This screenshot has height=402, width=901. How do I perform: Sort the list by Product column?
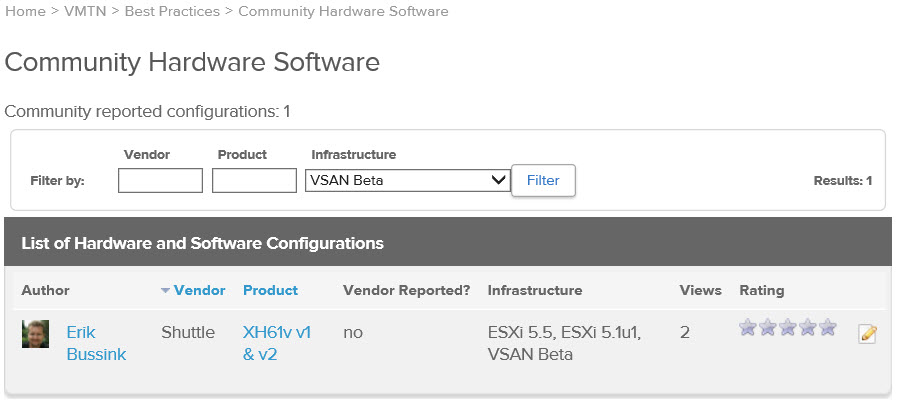click(271, 291)
